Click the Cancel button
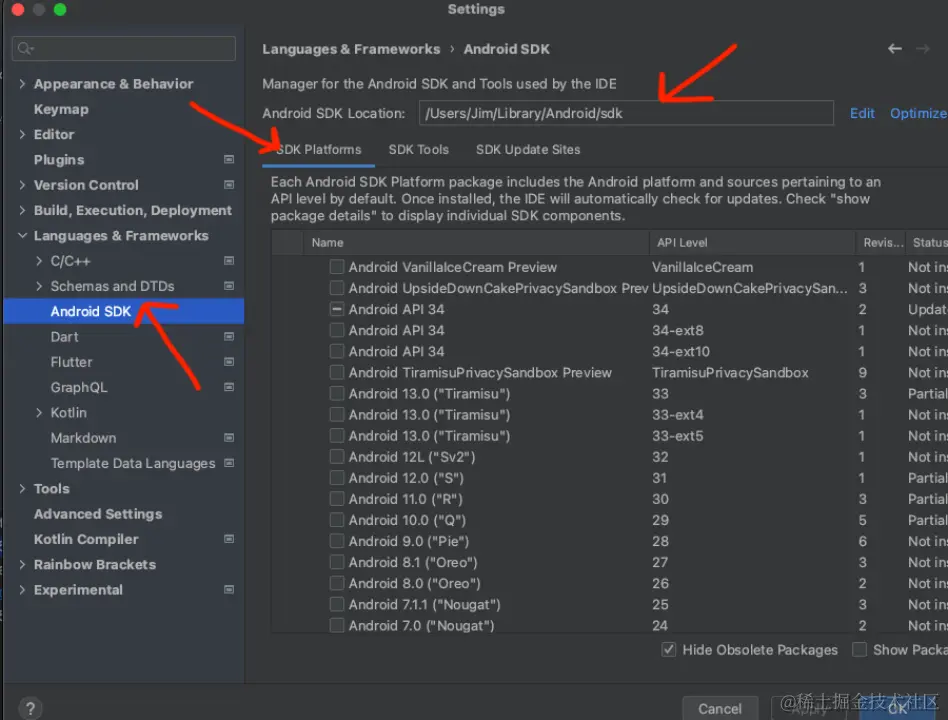948x720 pixels. coord(719,709)
